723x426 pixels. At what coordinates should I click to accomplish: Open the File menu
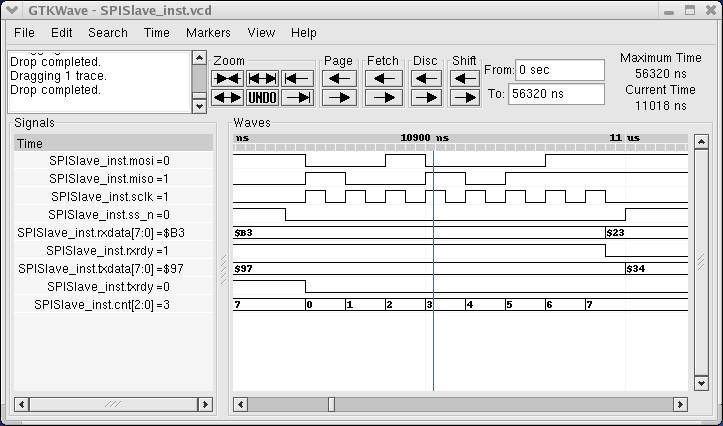coord(24,32)
